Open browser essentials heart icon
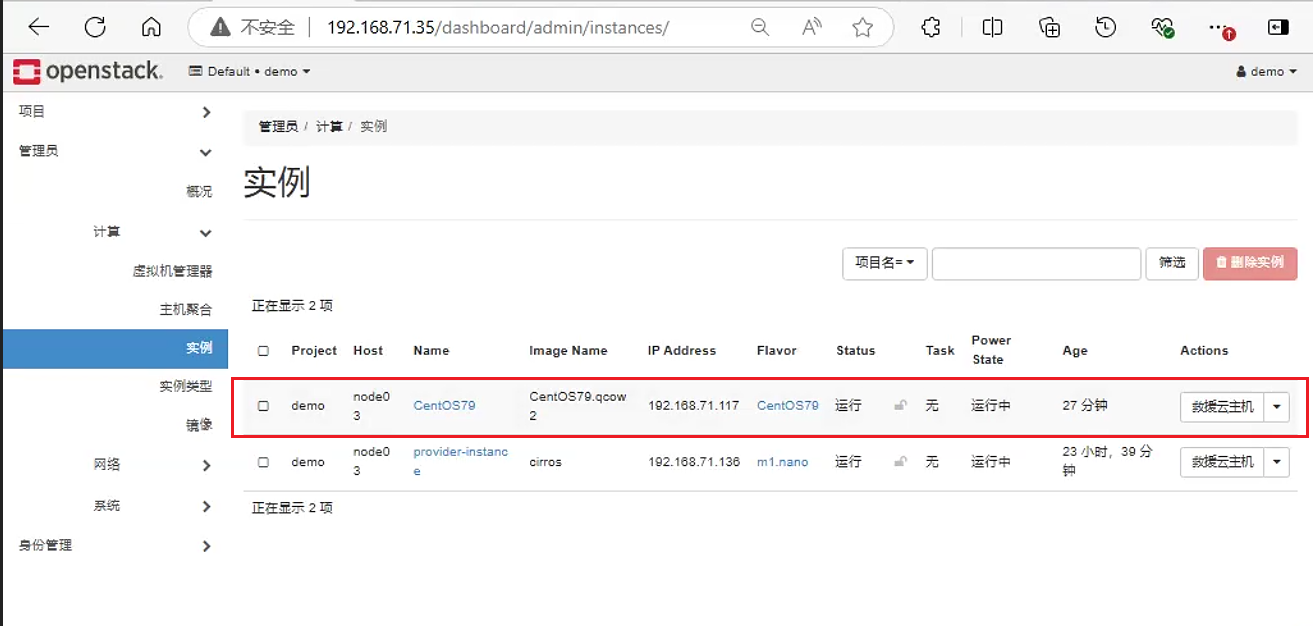The width and height of the screenshot is (1313, 626). coord(1162,28)
